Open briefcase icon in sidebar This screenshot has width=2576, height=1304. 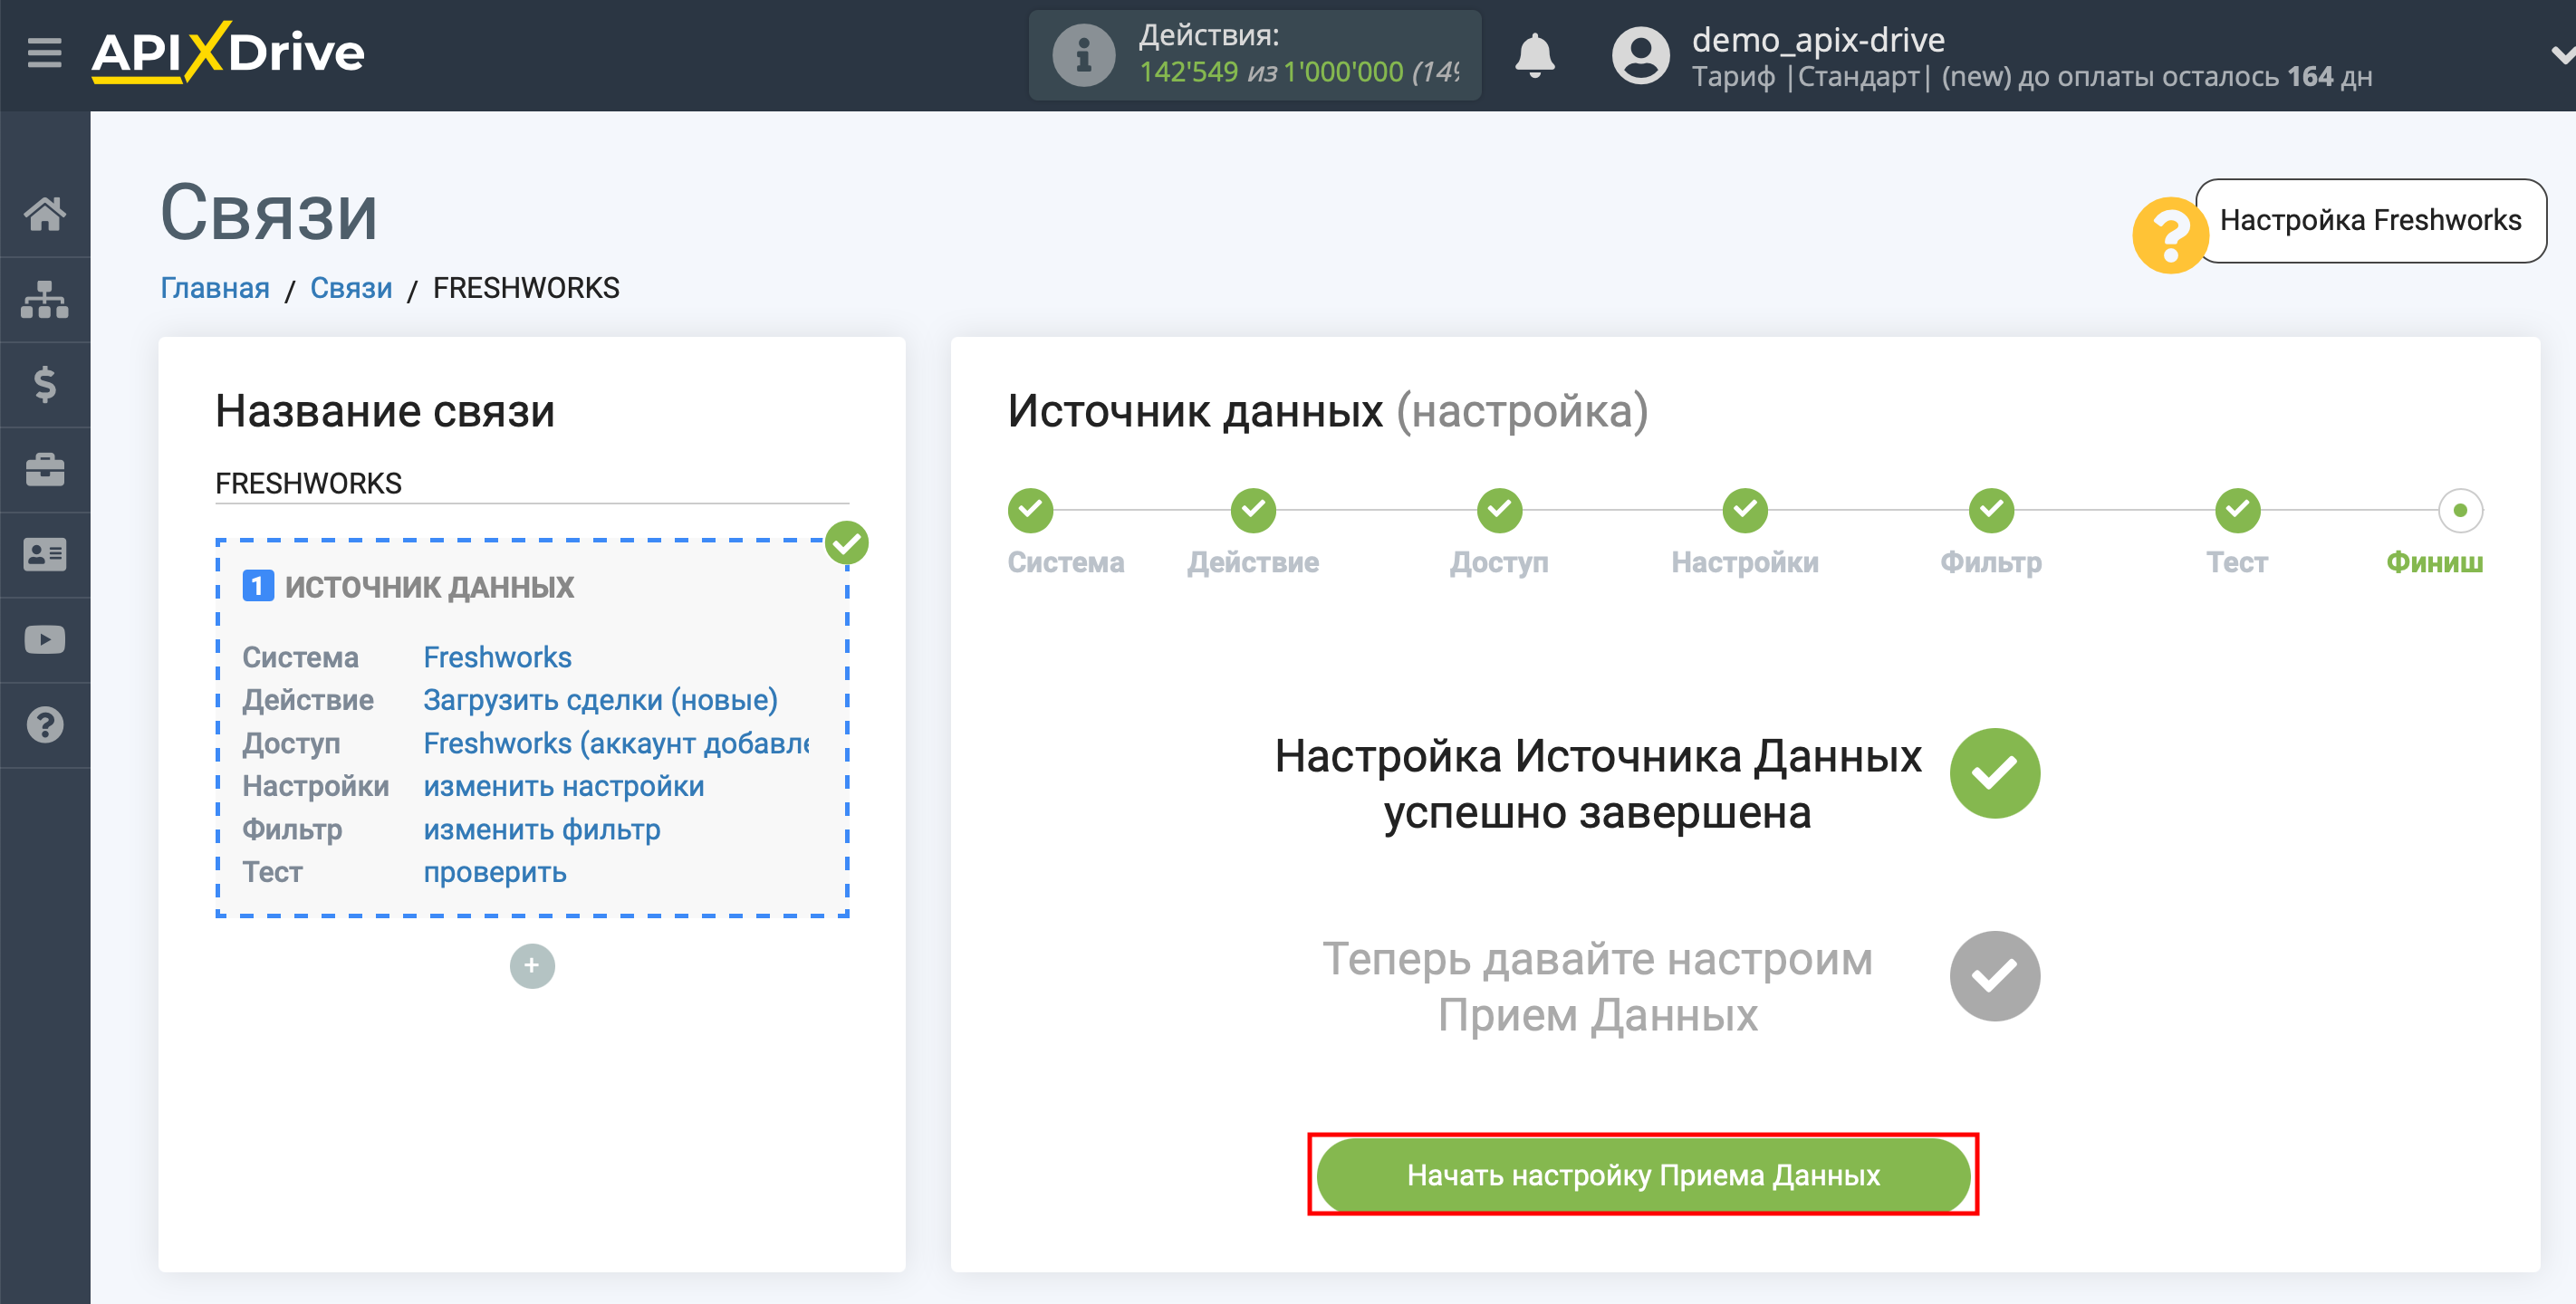click(x=45, y=469)
